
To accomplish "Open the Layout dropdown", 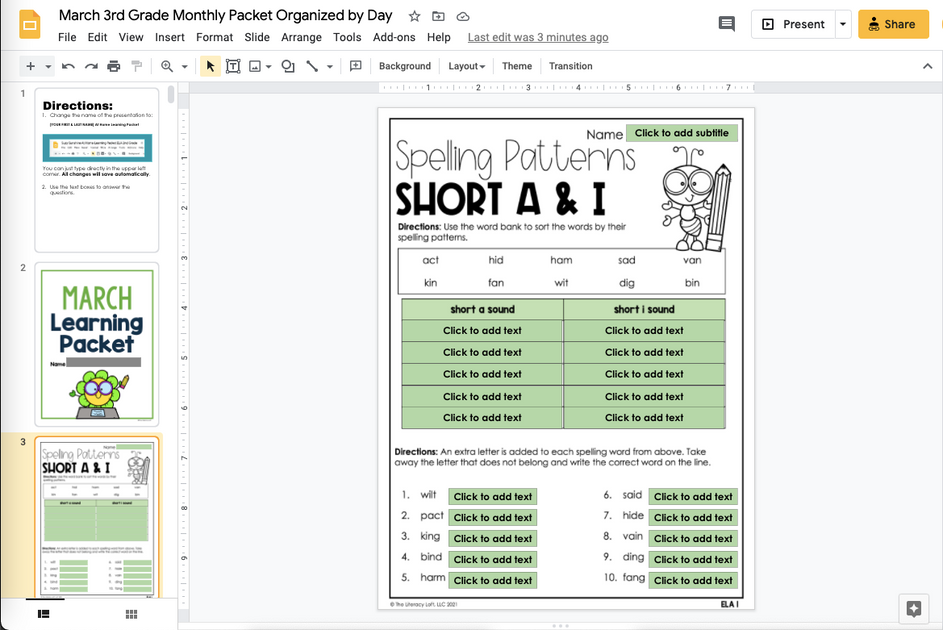I will pyautogui.click(x=466, y=65).
